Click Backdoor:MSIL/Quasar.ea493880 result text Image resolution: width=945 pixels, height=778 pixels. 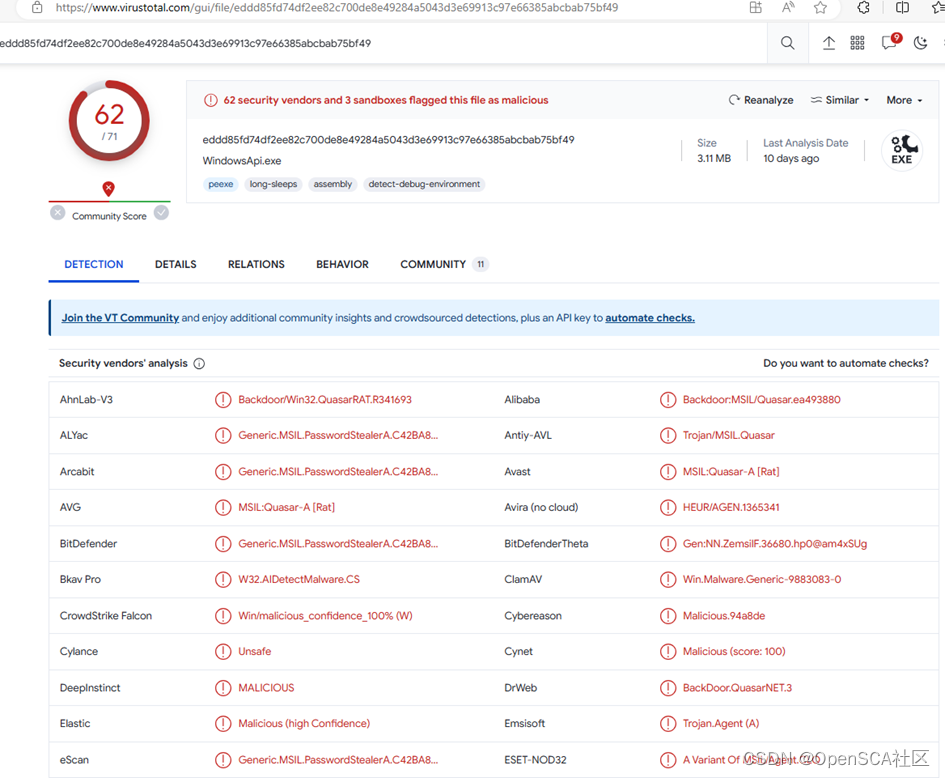tap(761, 400)
